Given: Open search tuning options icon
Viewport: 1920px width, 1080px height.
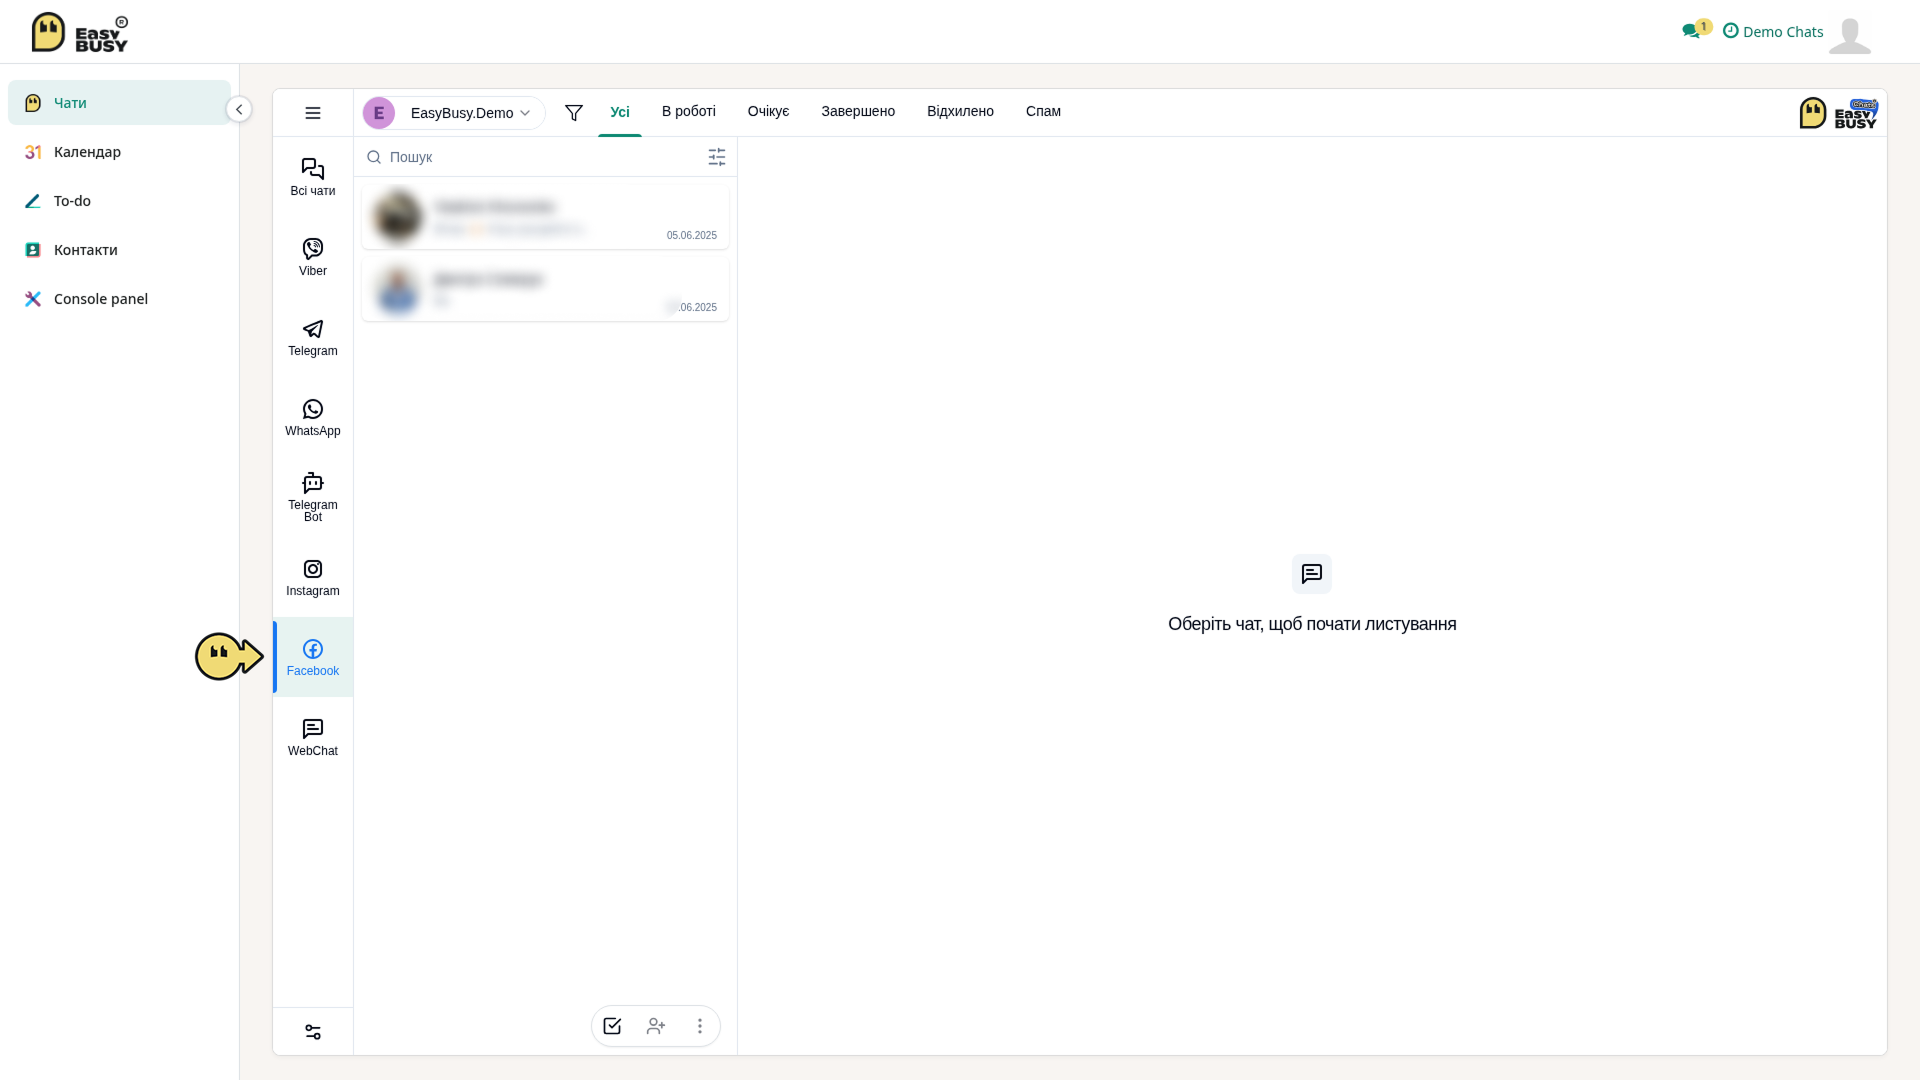Looking at the screenshot, I should pyautogui.click(x=717, y=157).
